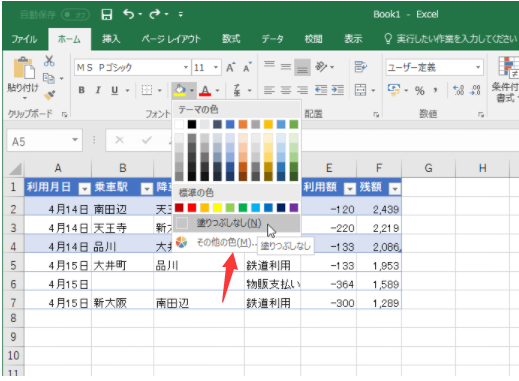
Task: Decrease decimal places
Action: pyautogui.click(x=475, y=90)
